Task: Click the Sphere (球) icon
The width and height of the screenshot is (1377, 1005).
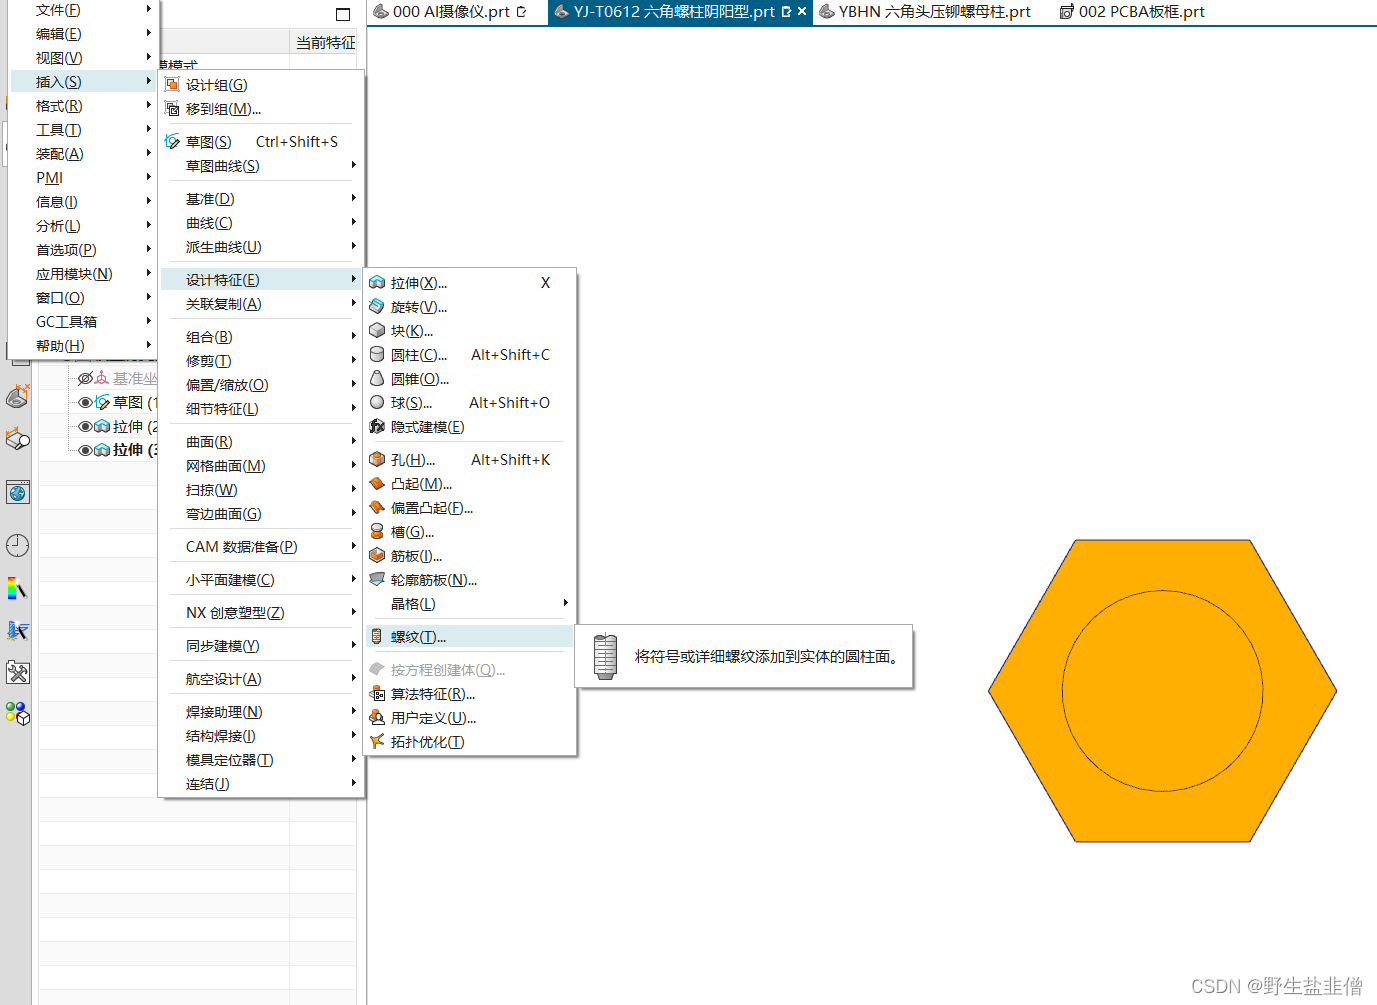Action: [377, 403]
